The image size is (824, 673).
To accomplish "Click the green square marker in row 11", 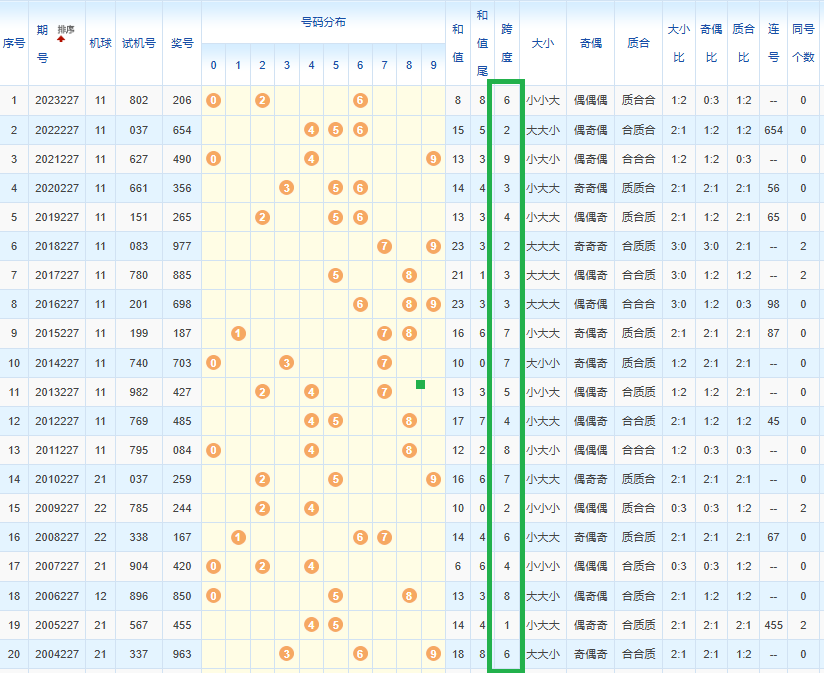I will pos(421,384).
